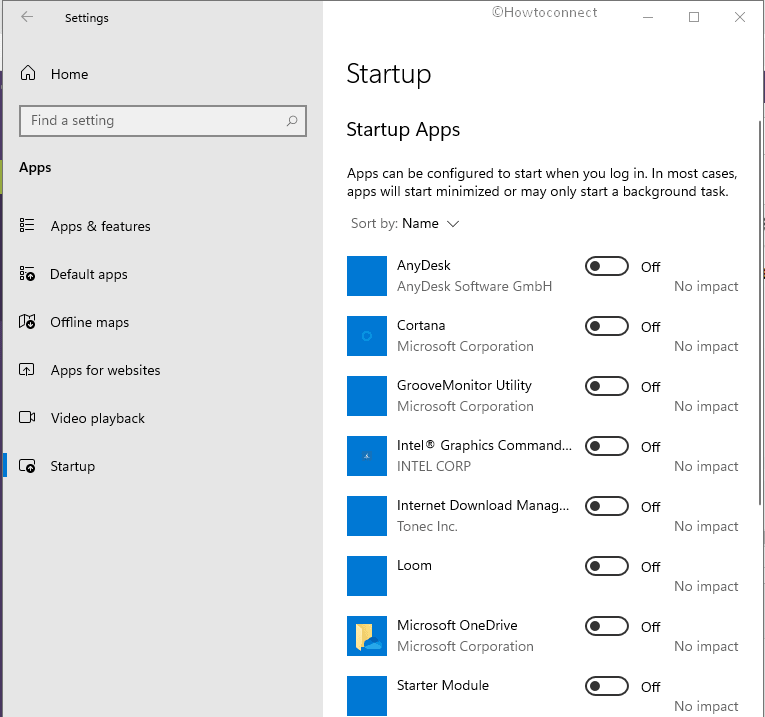The image size is (765, 717).
Task: Click the INTEL CORP publisher text
Action: click(434, 466)
